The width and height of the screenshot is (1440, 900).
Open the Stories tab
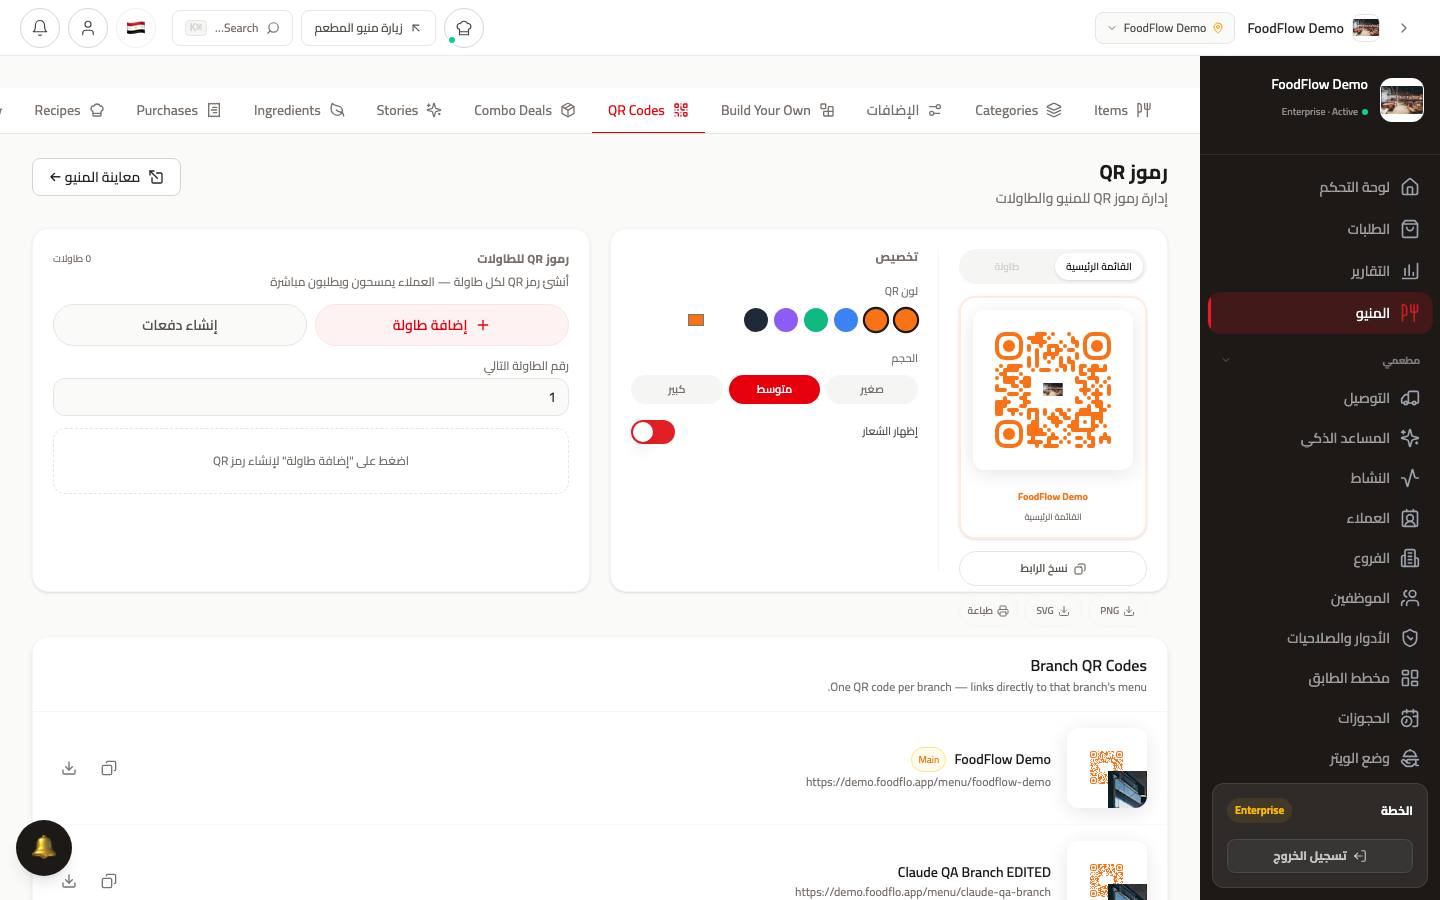click(409, 110)
